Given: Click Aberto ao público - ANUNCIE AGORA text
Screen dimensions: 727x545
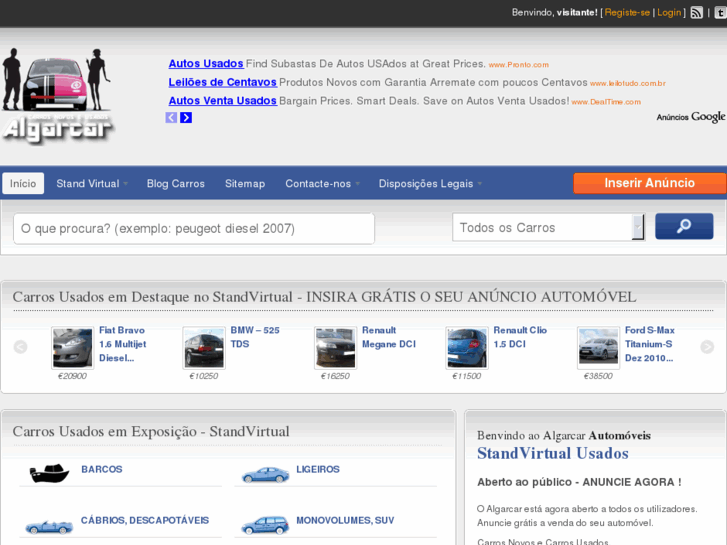Looking at the screenshot, I should pyautogui.click(x=580, y=482).
